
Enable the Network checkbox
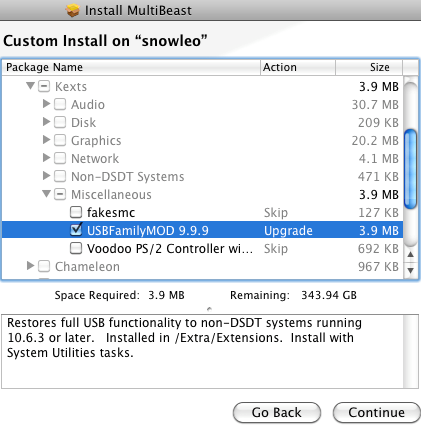click(60, 158)
